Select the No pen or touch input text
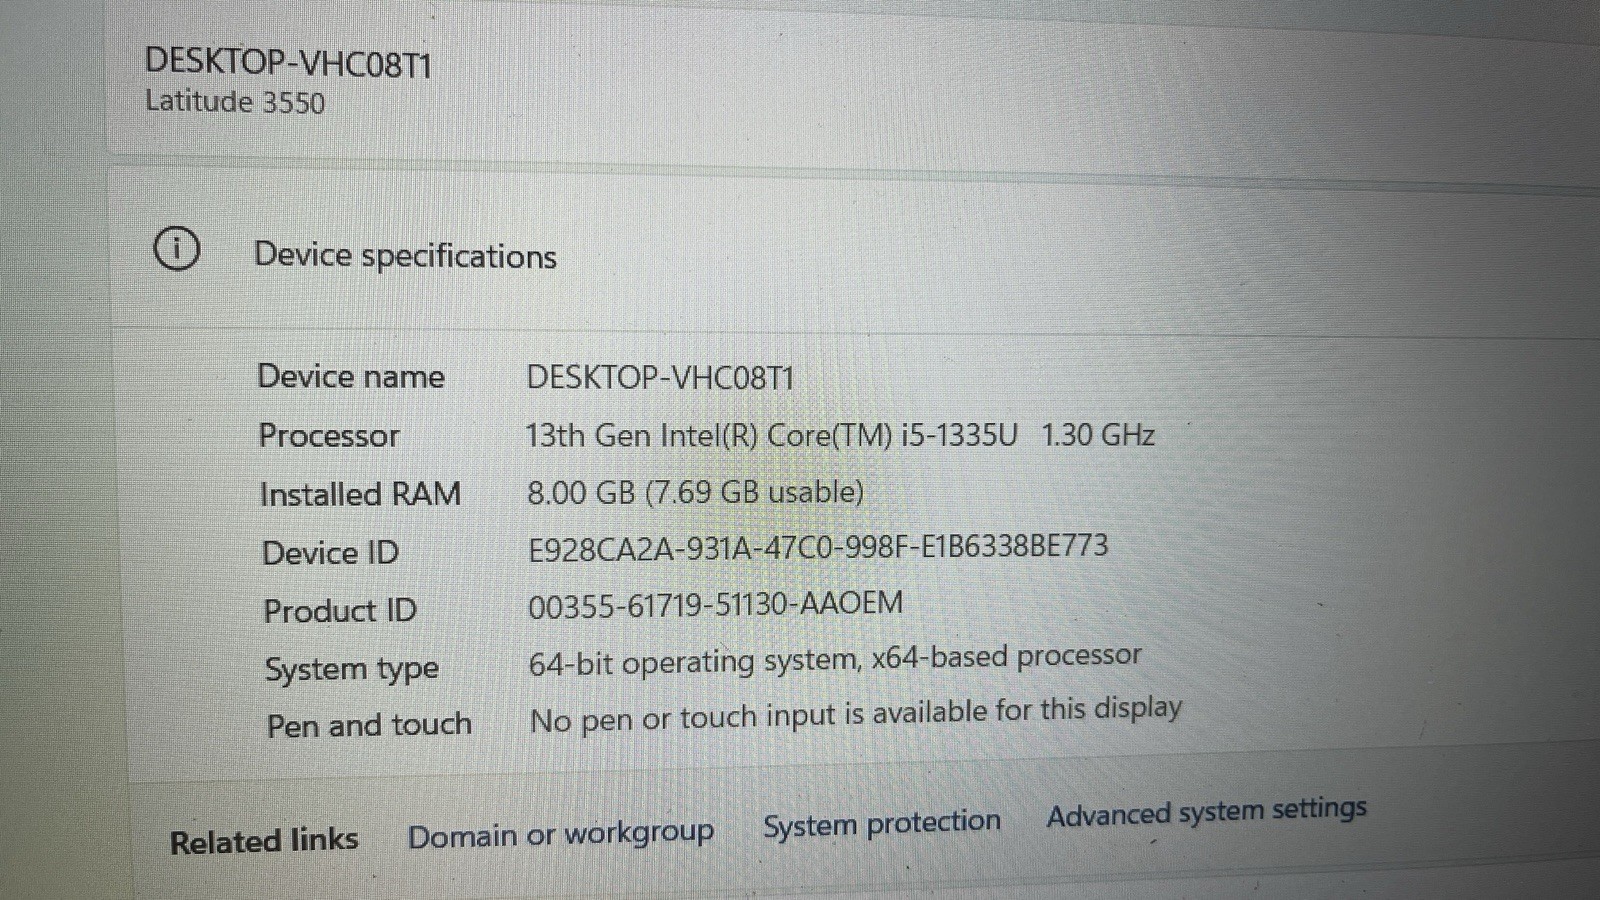 click(x=856, y=714)
